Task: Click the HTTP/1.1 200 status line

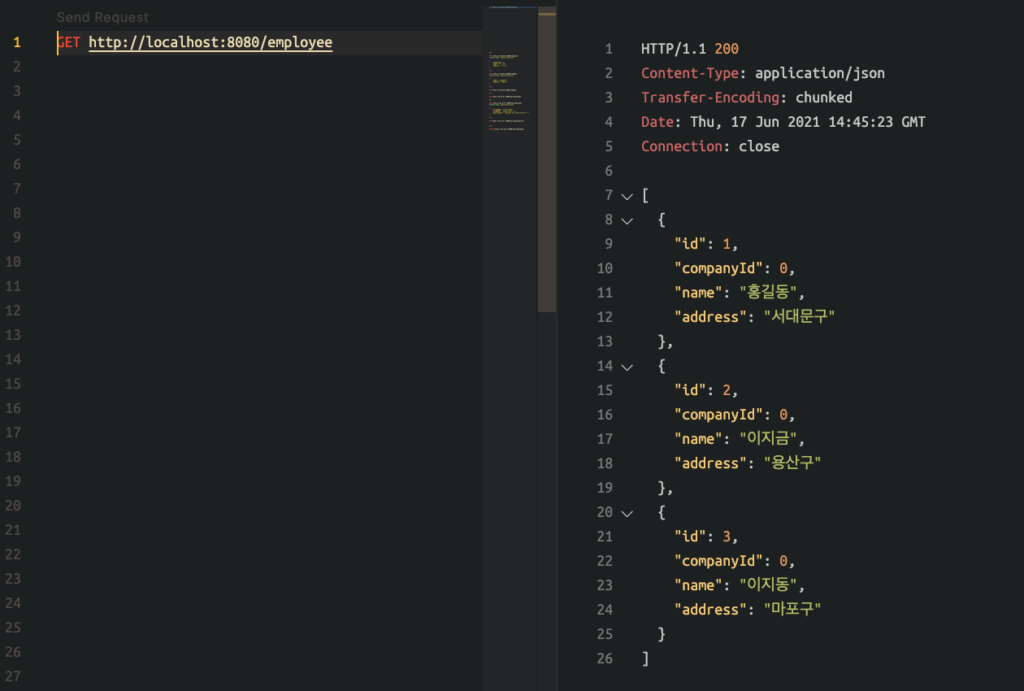Action: tap(690, 49)
